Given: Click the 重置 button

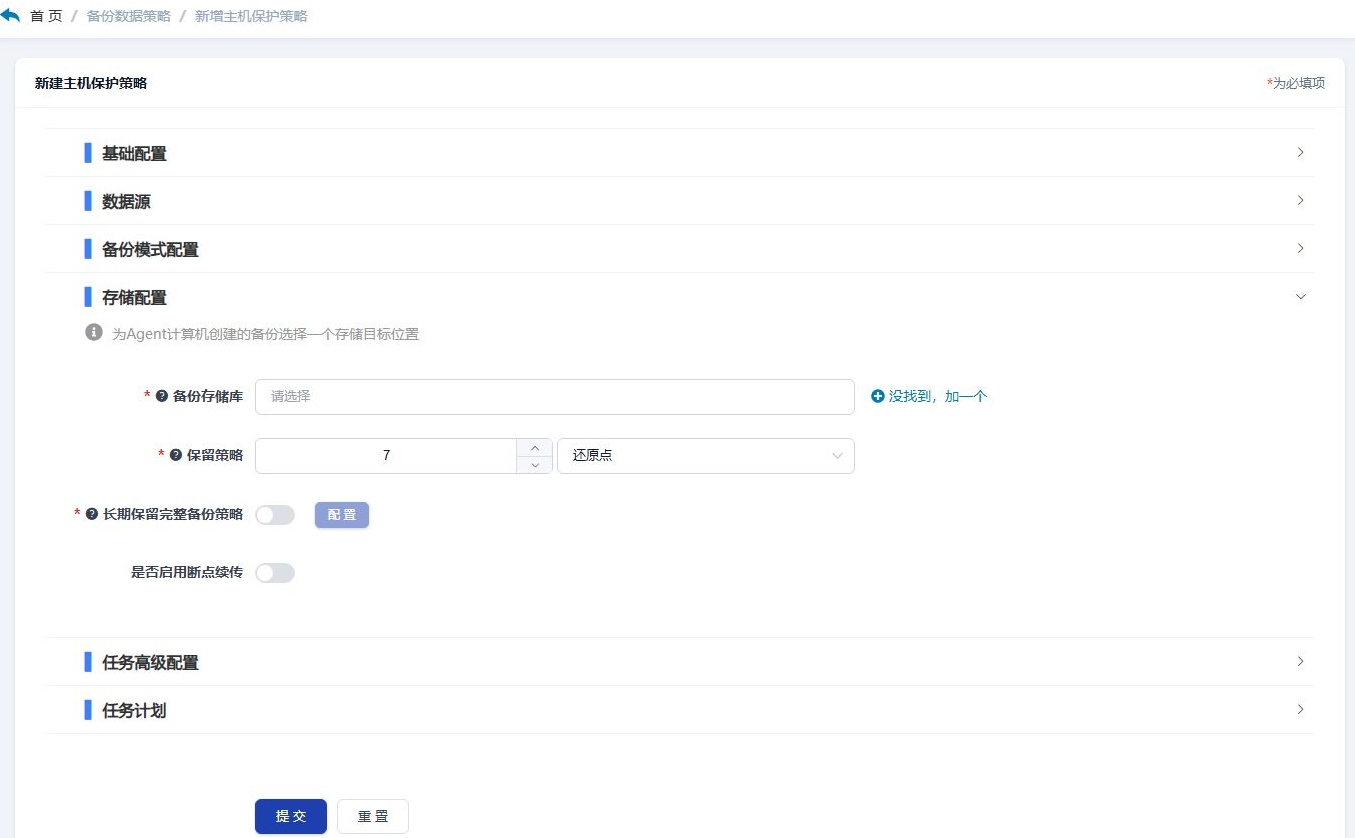Looking at the screenshot, I should click(373, 816).
